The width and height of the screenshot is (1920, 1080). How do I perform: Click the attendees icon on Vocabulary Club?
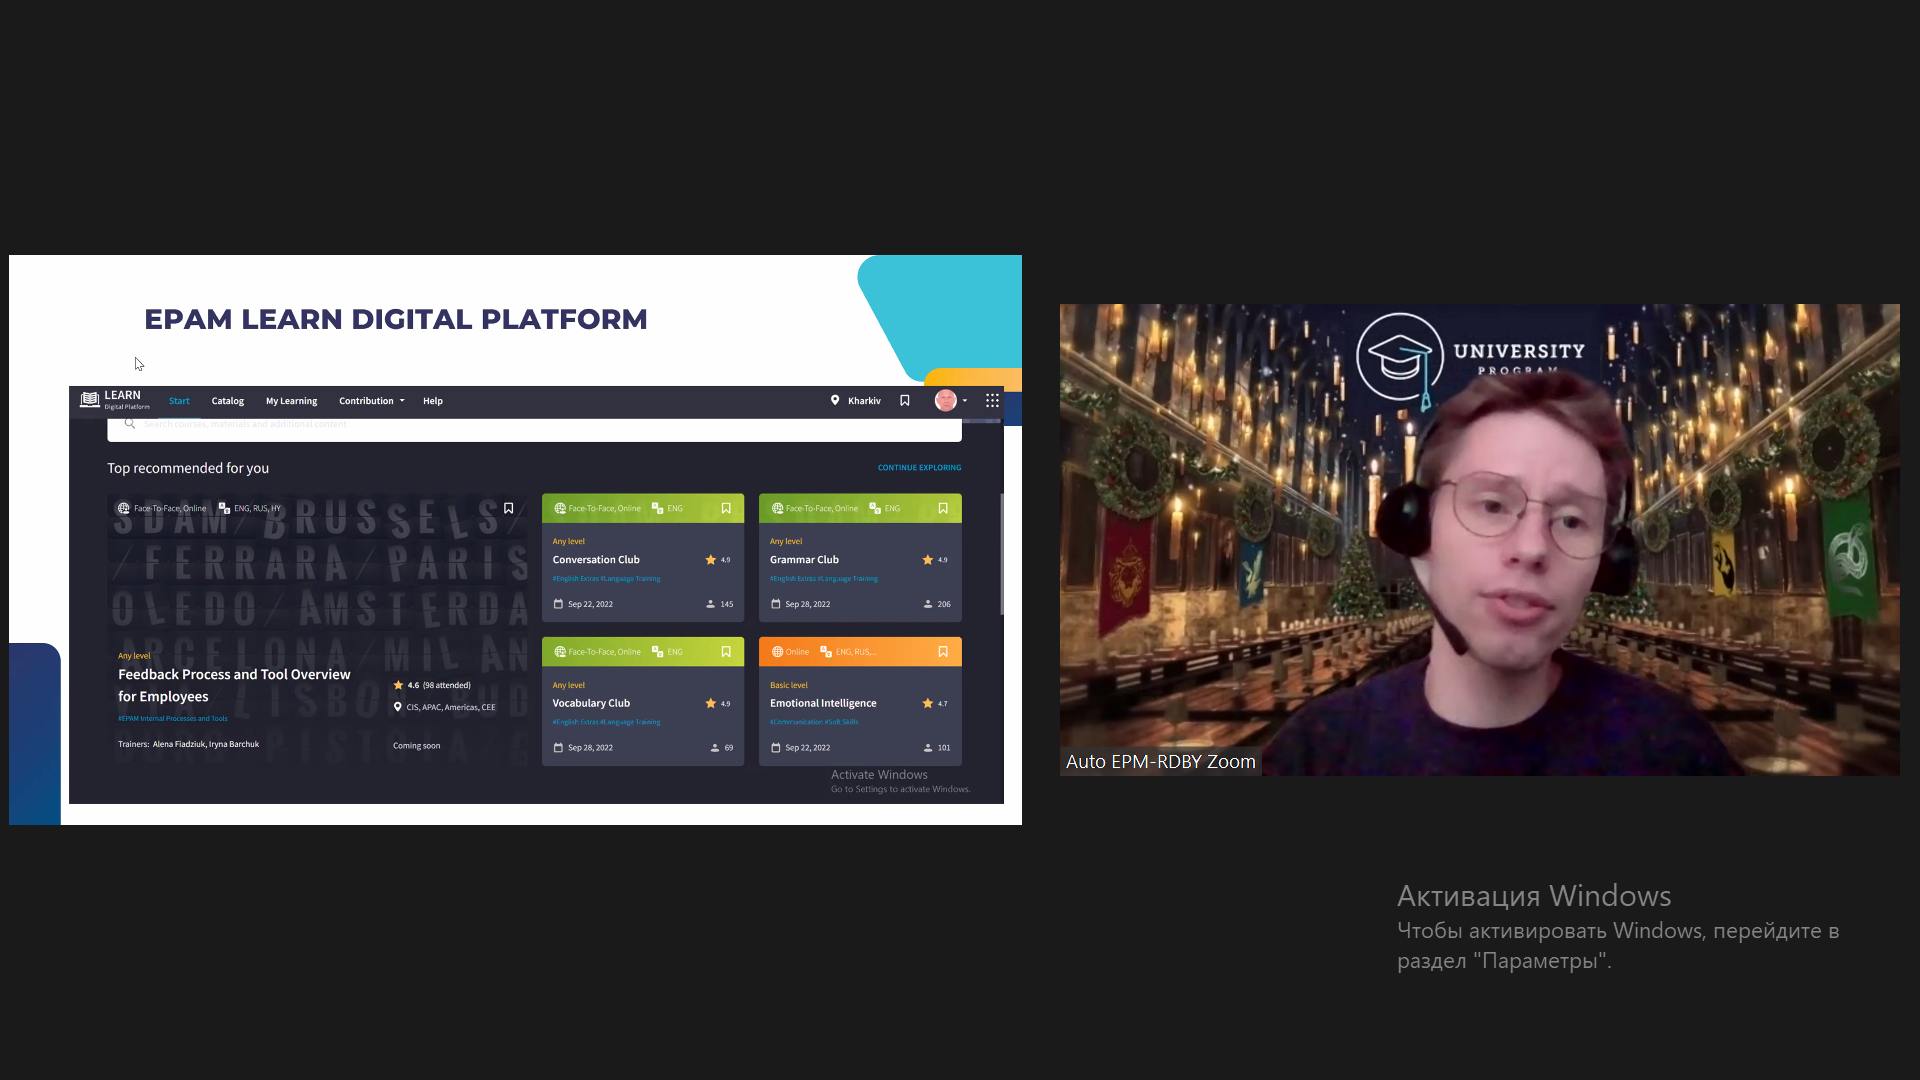715,748
